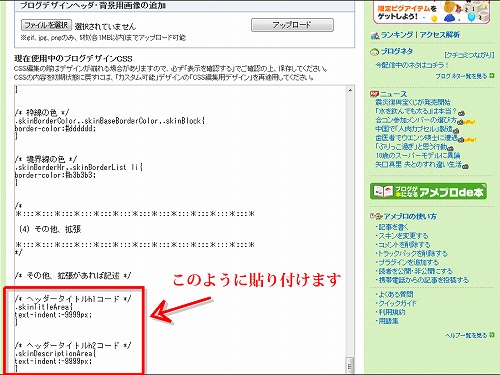Open the 読者を公開・非公開にする link
Viewport: 500px width, 375px height.
415,271
